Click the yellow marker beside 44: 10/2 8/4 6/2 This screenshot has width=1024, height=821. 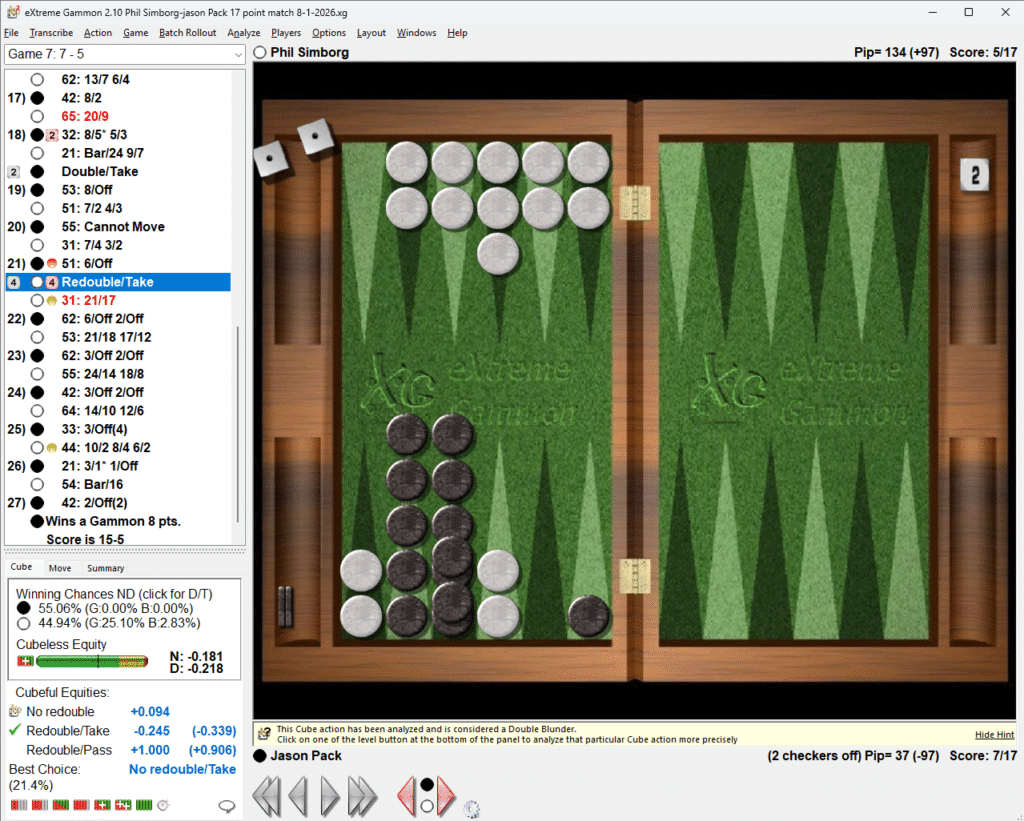click(52, 447)
